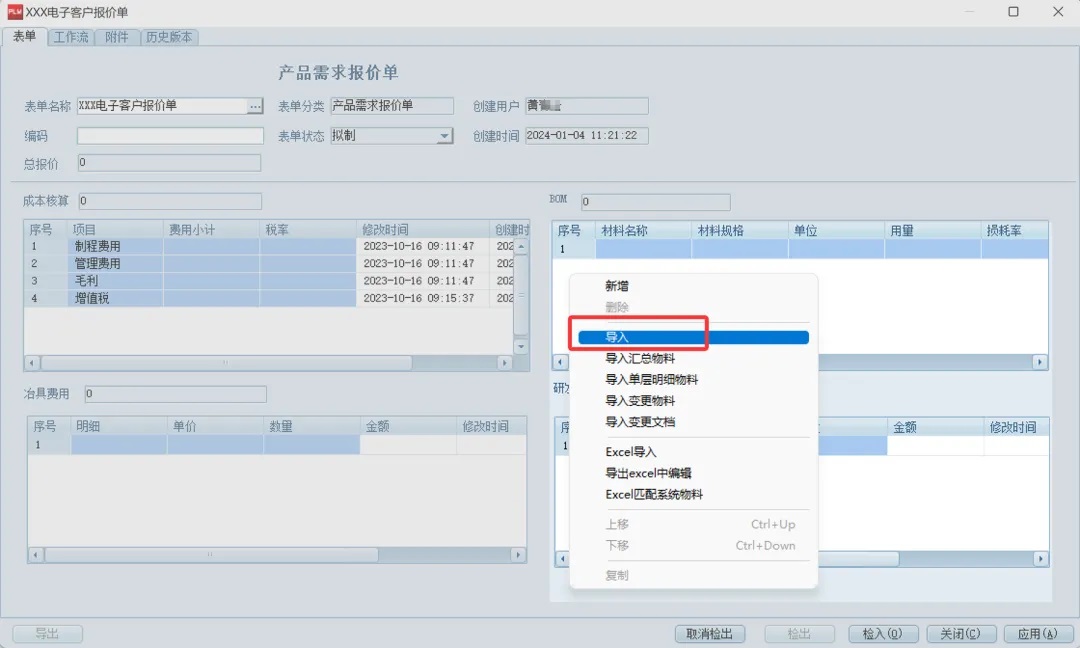Maximize the XXX电子客户报价单 window

pos(1013,12)
